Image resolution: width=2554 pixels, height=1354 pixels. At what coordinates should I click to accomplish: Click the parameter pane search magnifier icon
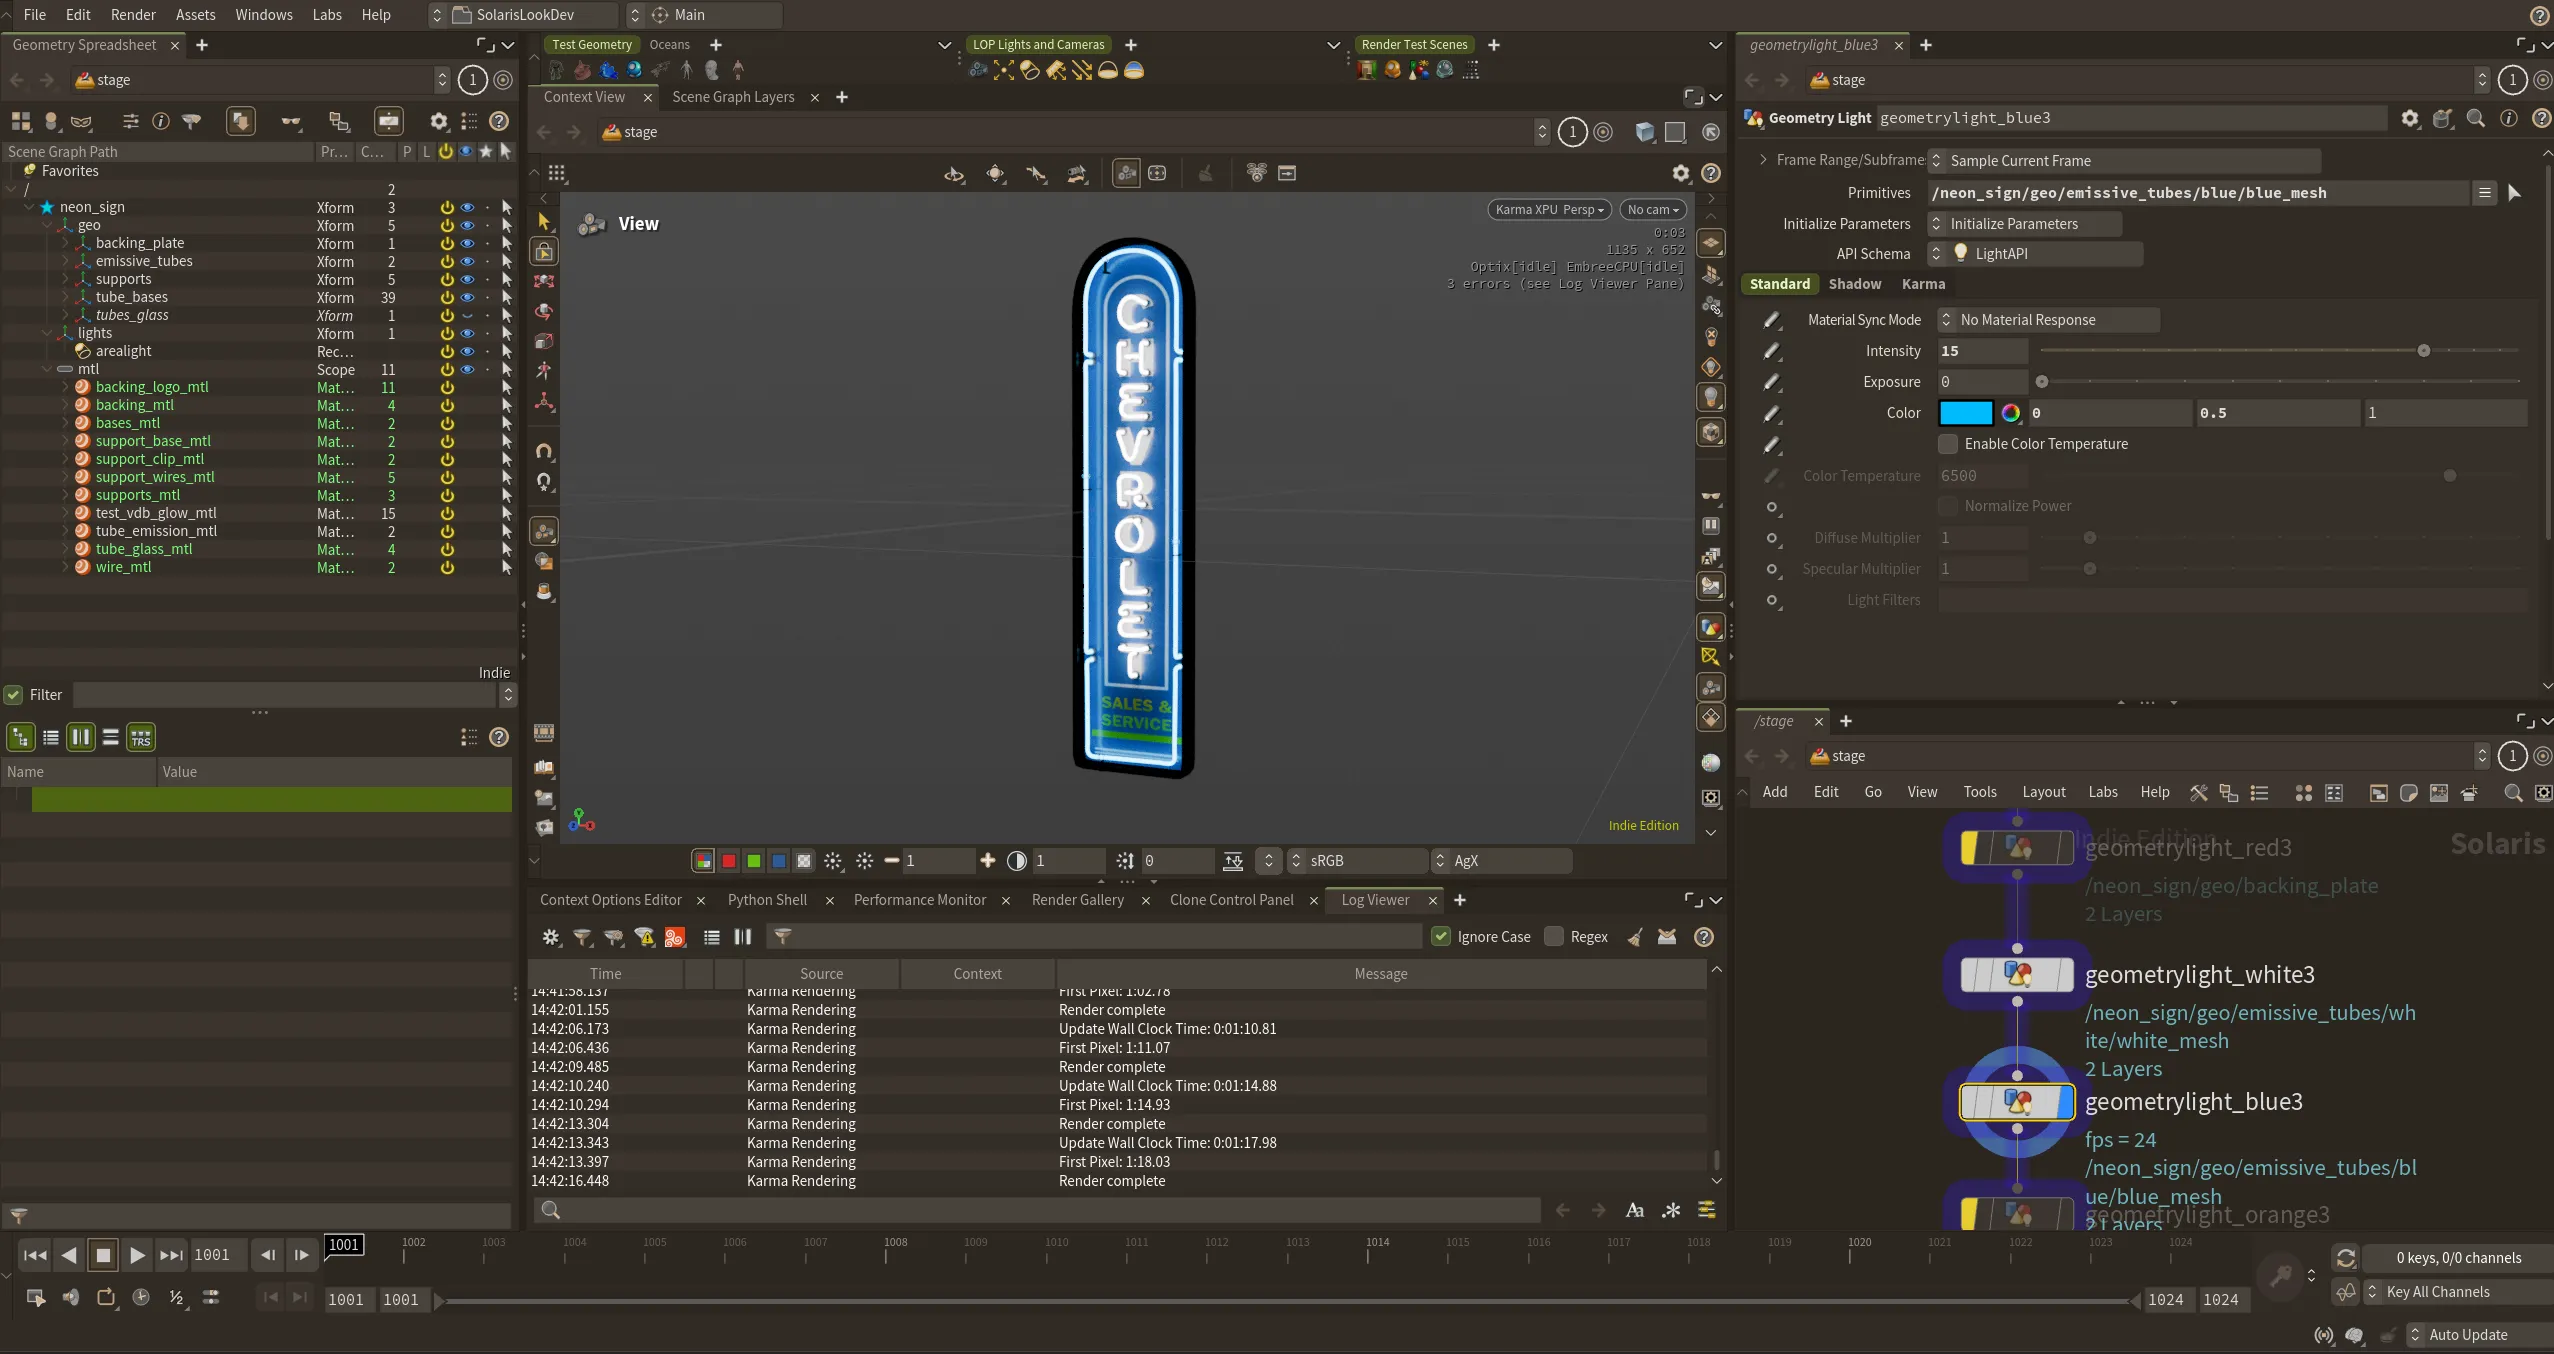pyautogui.click(x=2475, y=118)
